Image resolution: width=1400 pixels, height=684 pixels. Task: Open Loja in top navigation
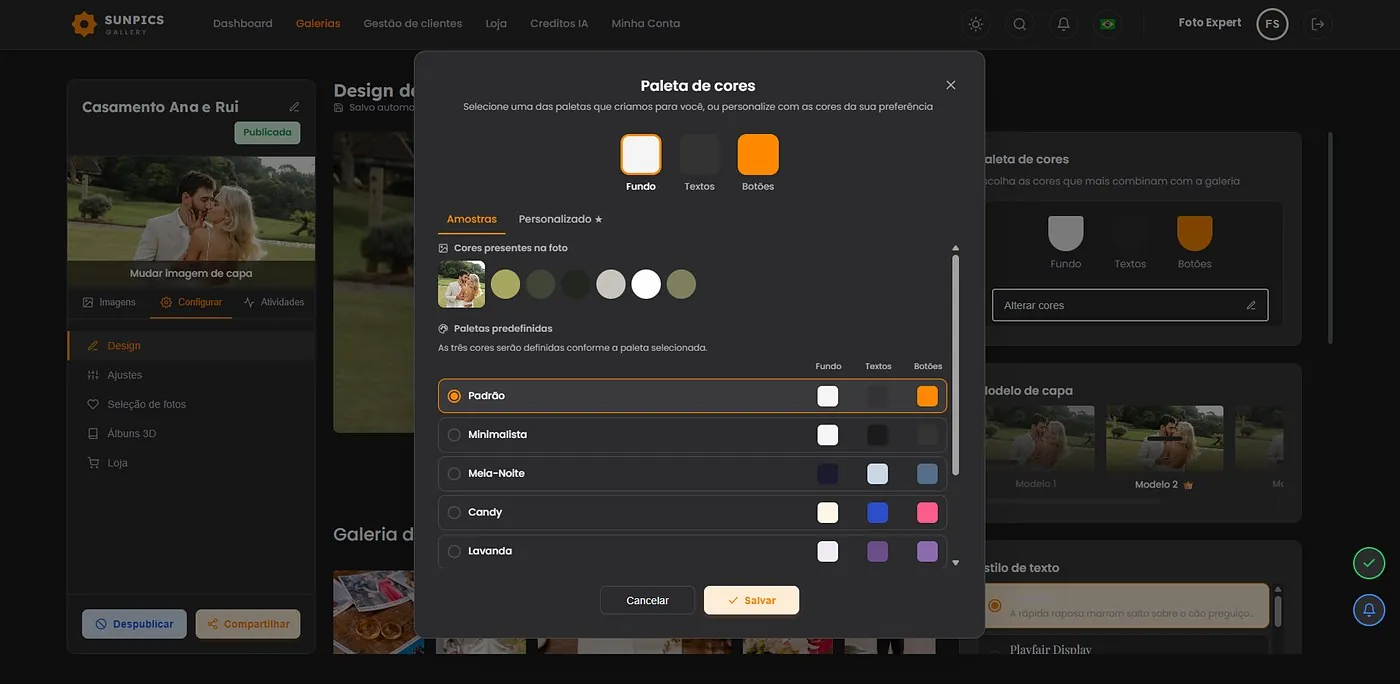pyautogui.click(x=496, y=23)
